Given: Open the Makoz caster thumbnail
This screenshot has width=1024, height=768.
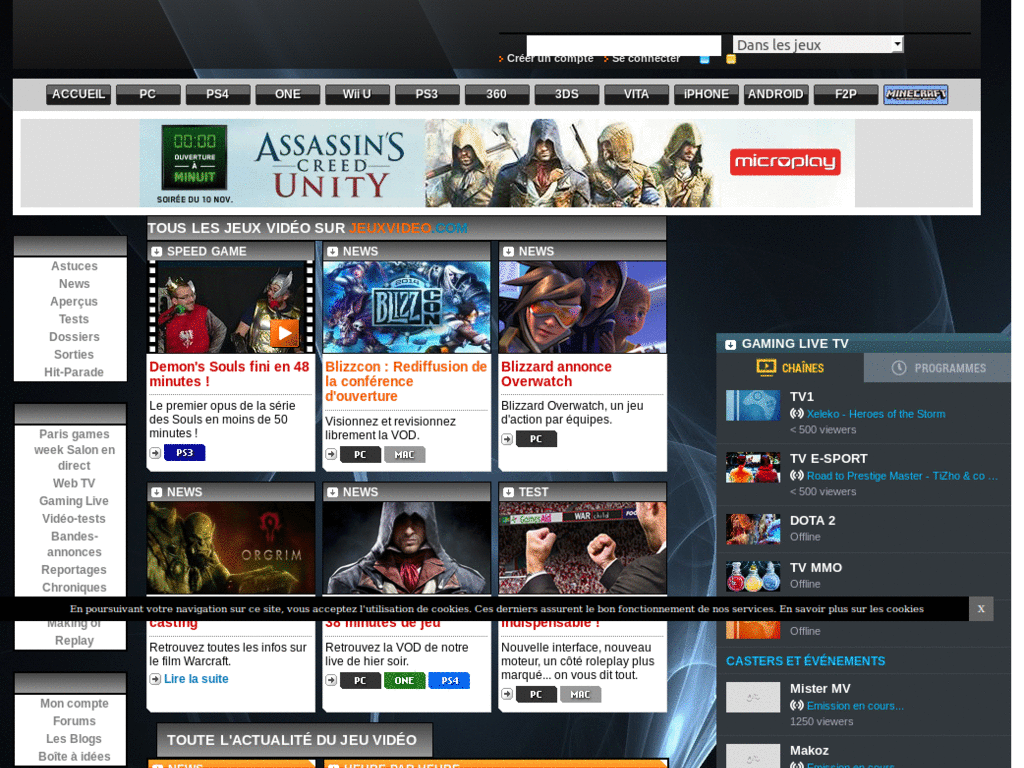Looking at the screenshot, I should (x=753, y=756).
